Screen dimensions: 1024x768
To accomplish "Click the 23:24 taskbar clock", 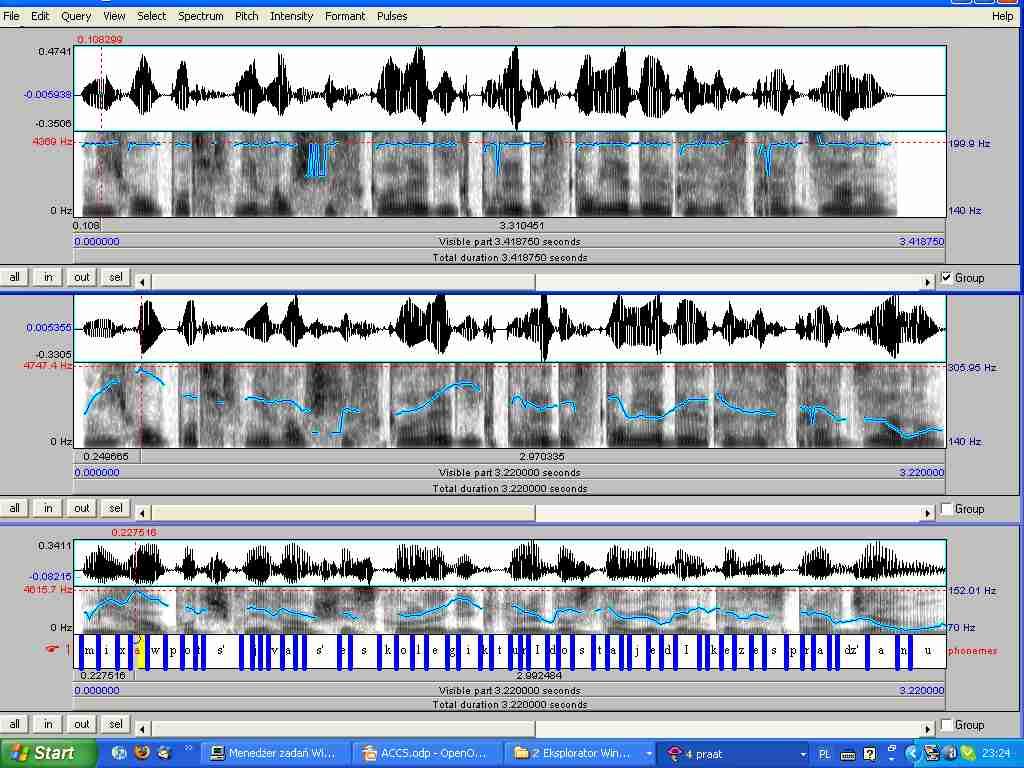I will (x=995, y=754).
